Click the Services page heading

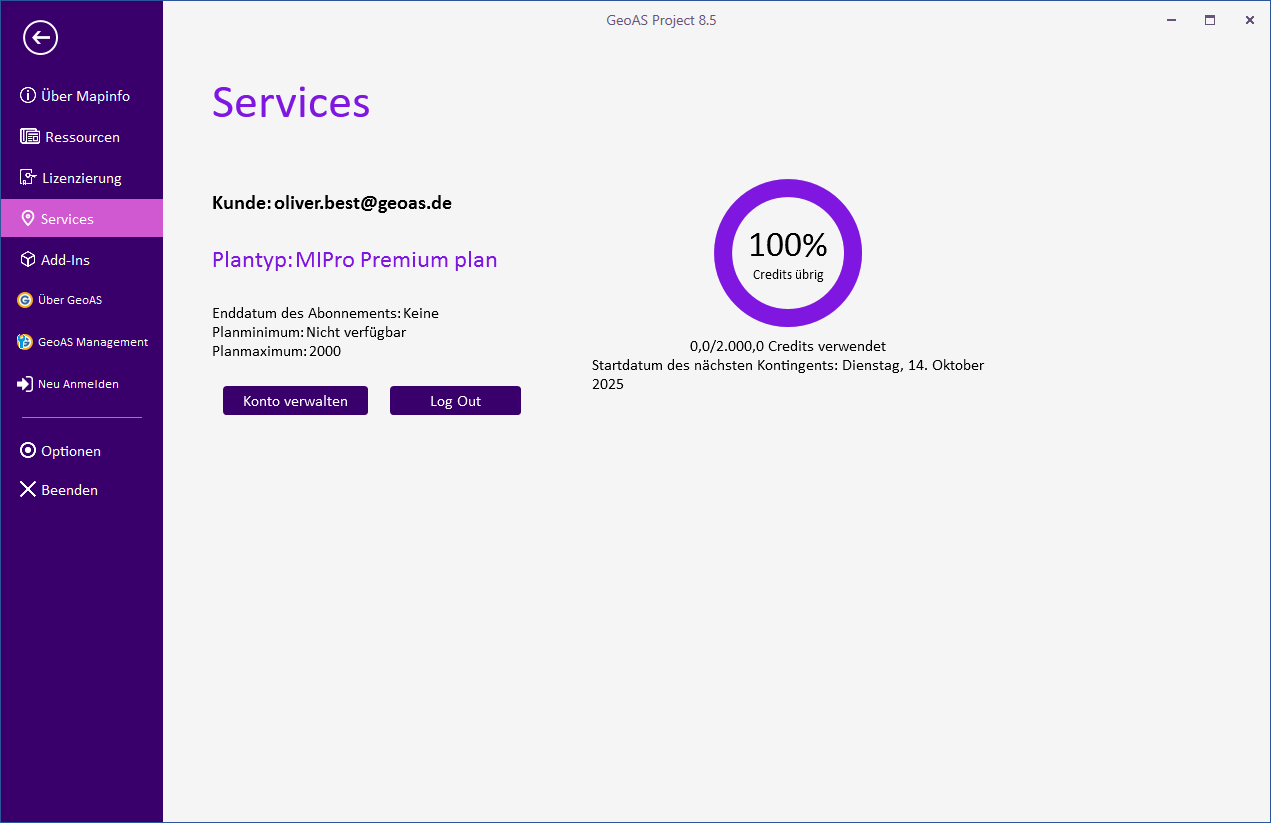(x=291, y=102)
